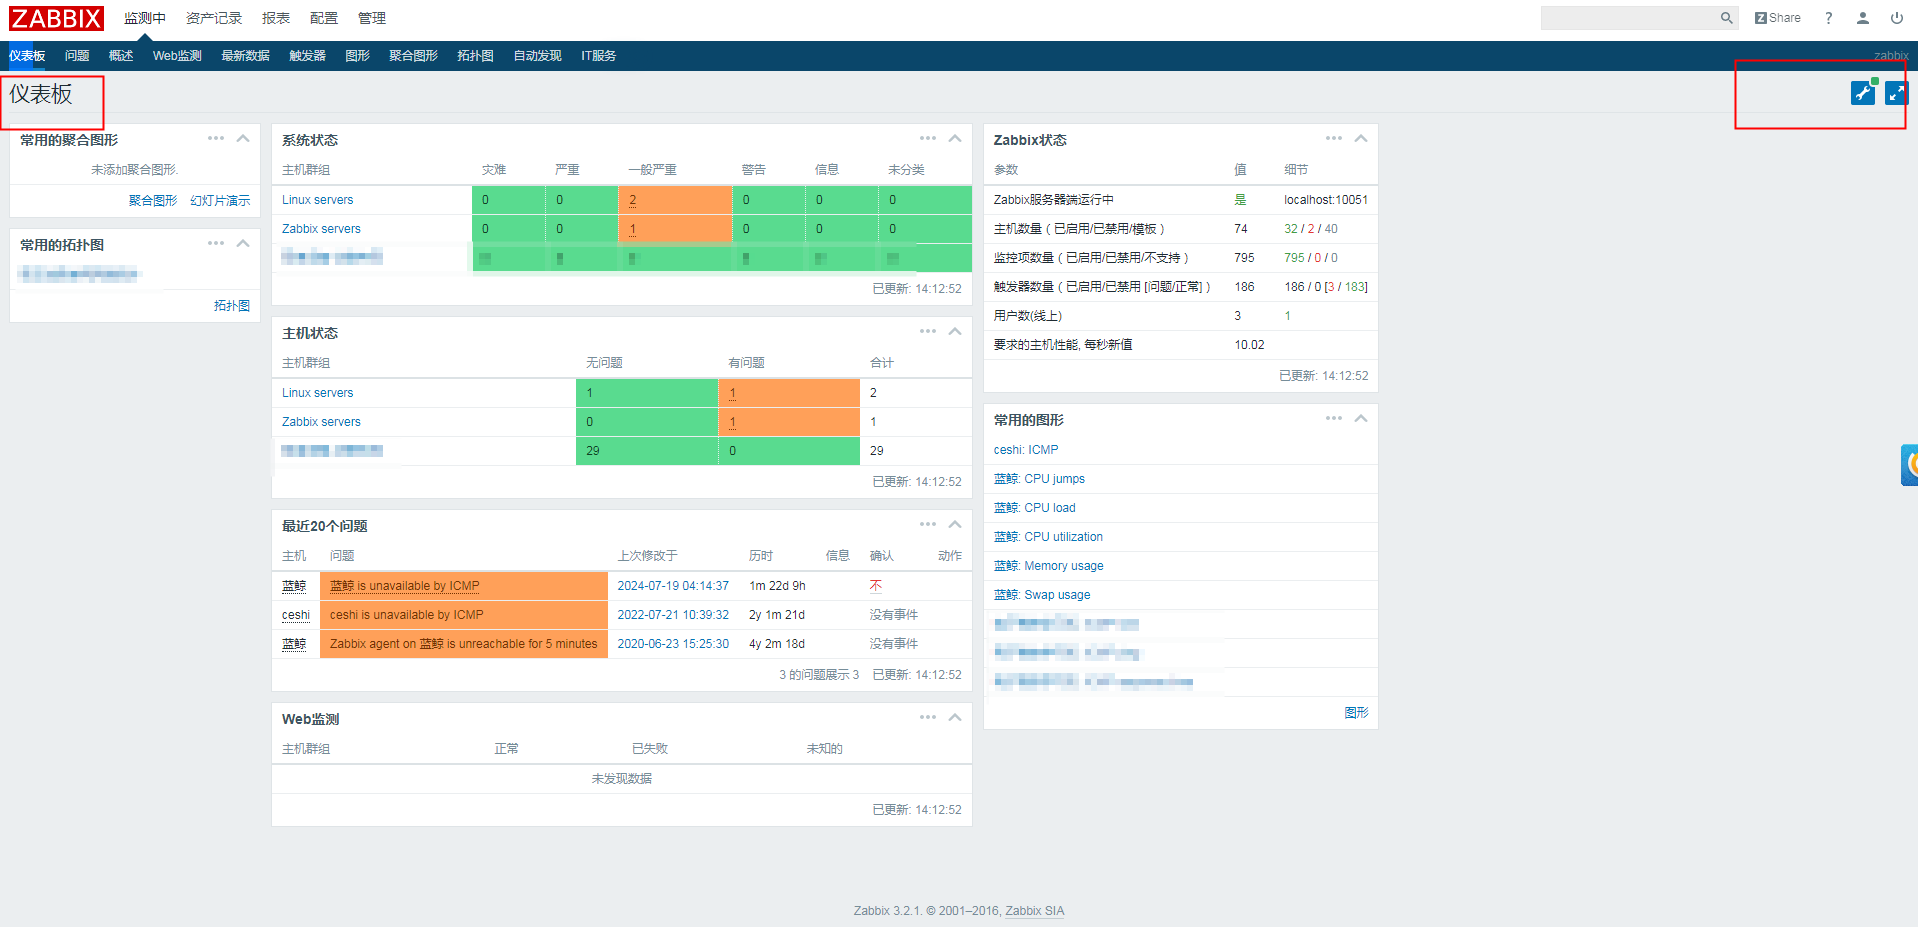The image size is (1918, 927).
Task: Switch to the IT服务 submenu tab
Action: coord(599,56)
